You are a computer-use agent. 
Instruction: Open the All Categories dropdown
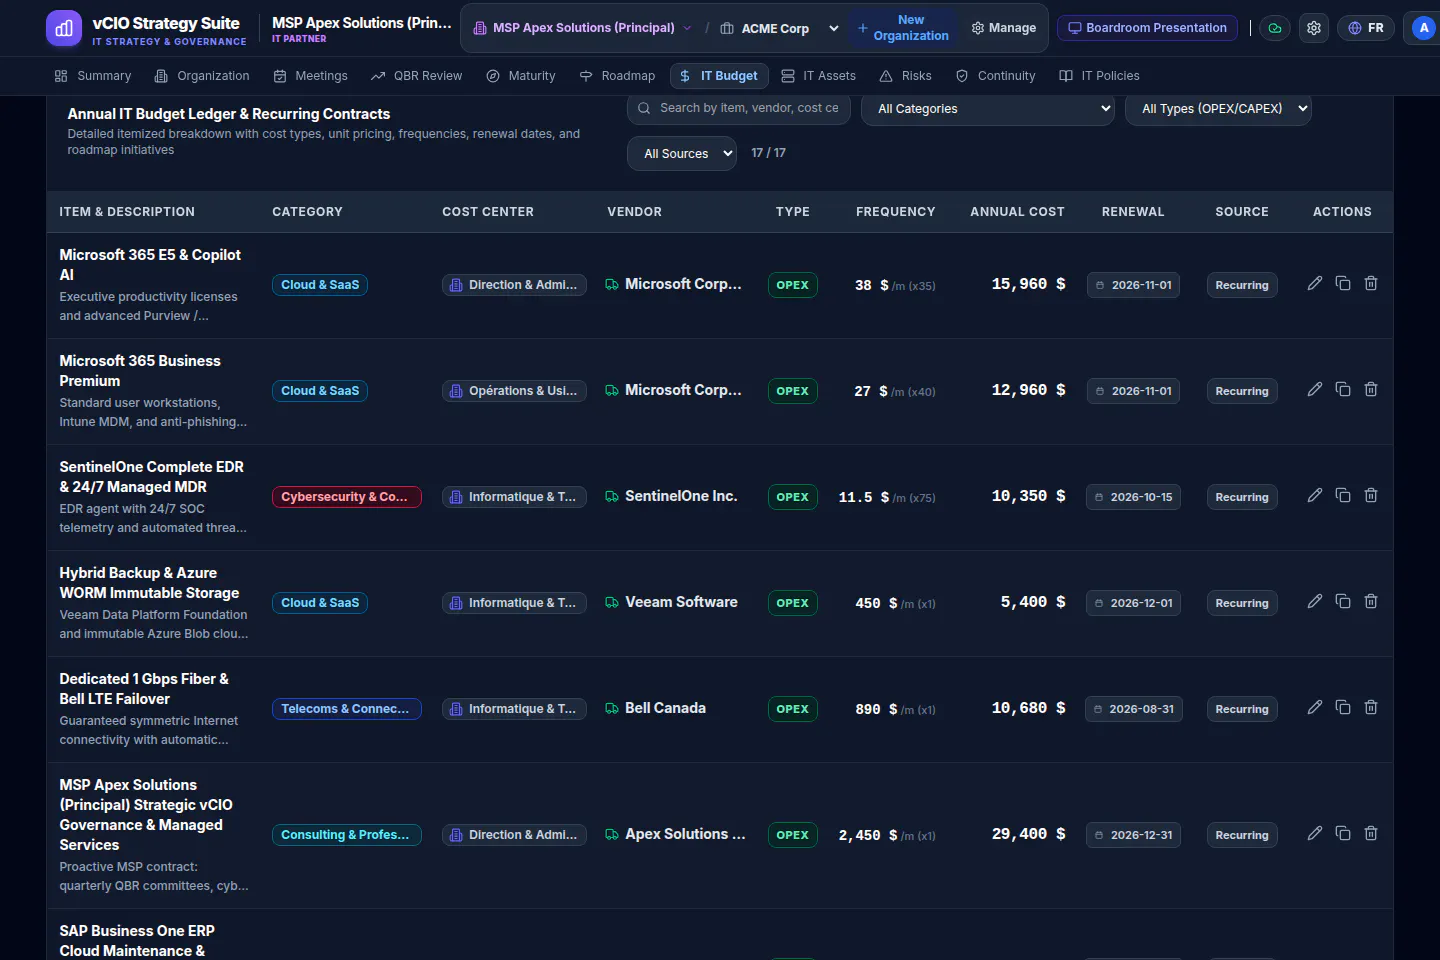pyautogui.click(x=988, y=109)
